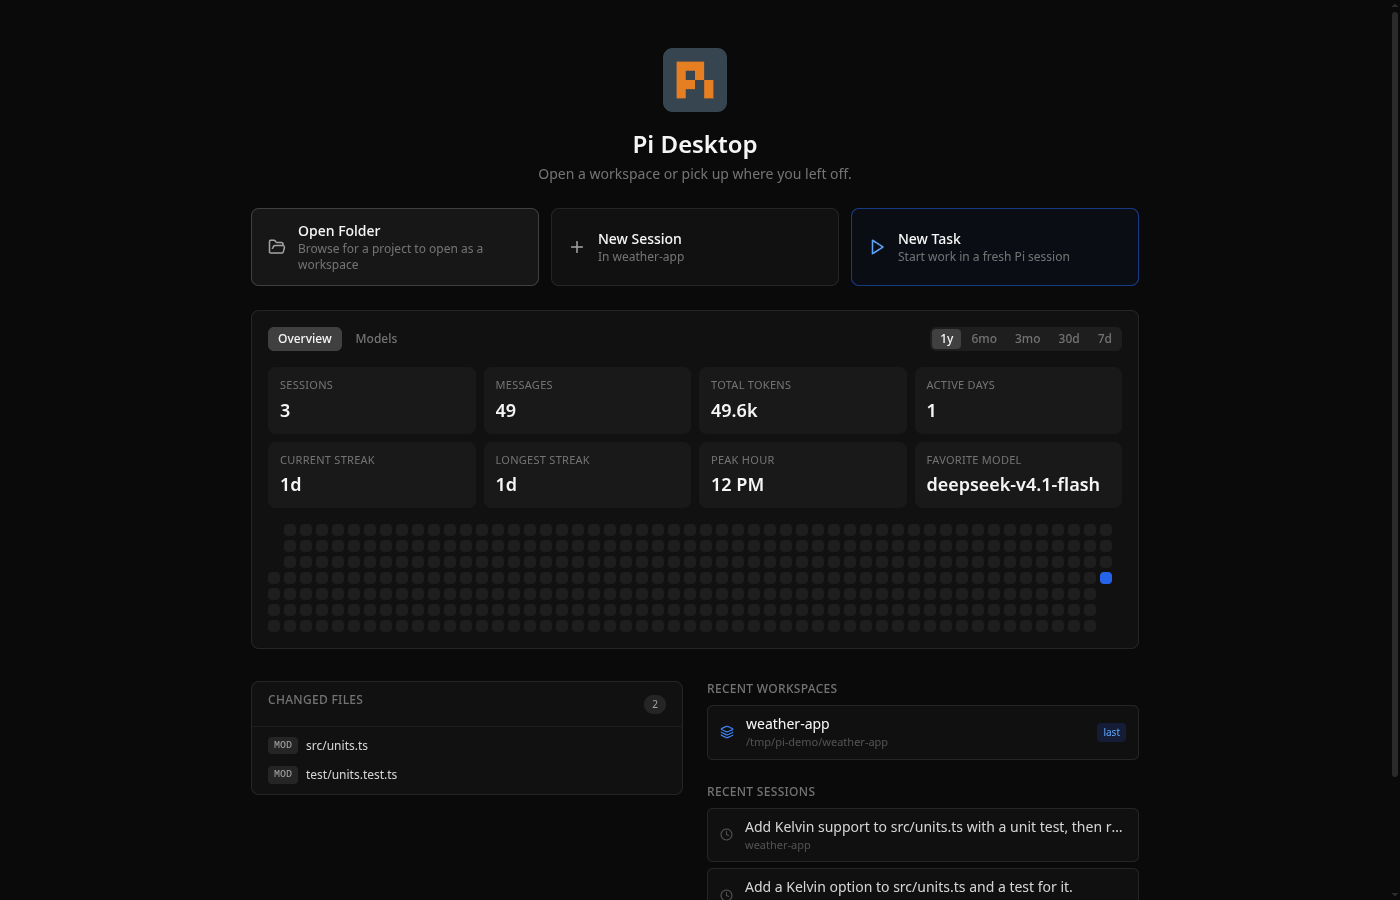The image size is (1400, 900).
Task: Launch a New Task
Action: [995, 247]
